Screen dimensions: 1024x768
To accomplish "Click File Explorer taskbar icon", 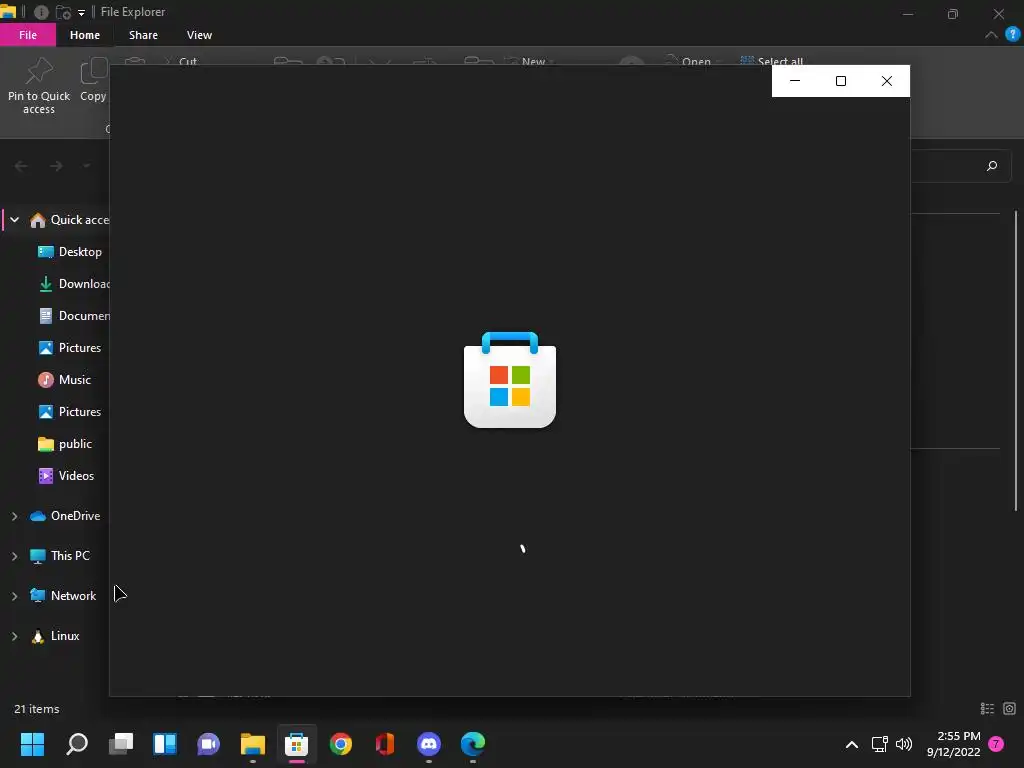I will coord(253,744).
